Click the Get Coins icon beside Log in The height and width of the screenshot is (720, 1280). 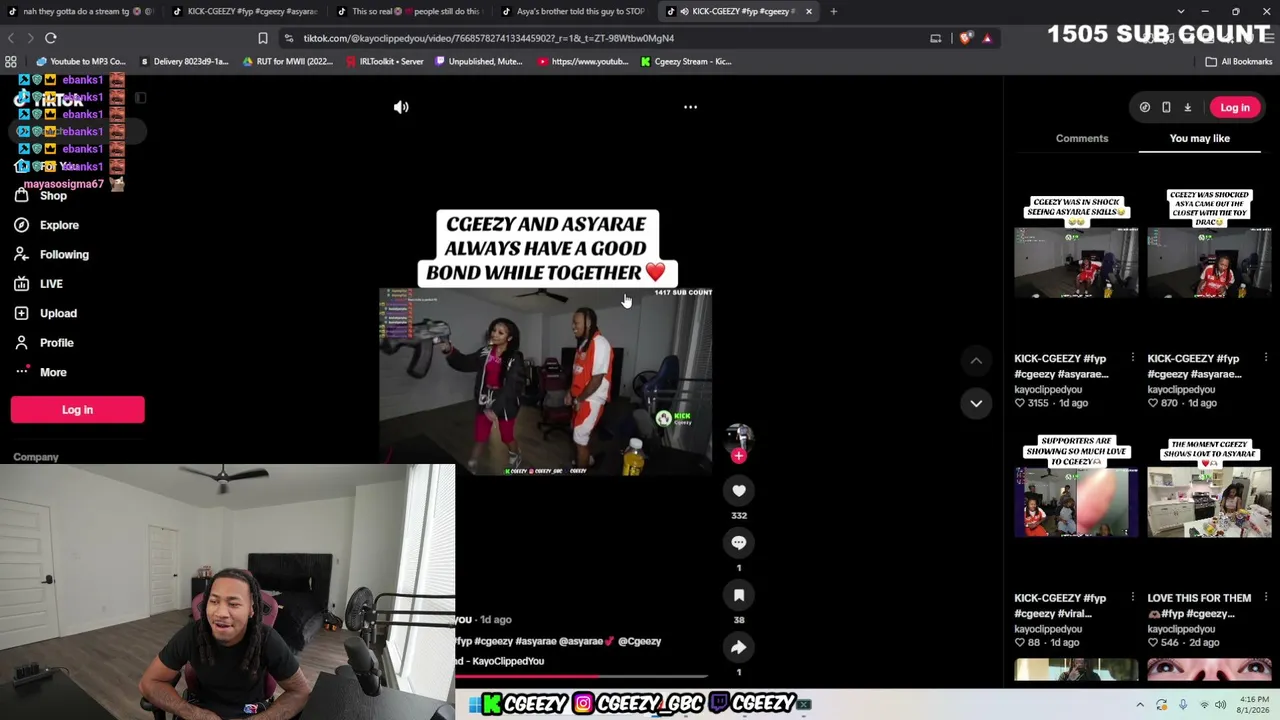(x=1145, y=108)
